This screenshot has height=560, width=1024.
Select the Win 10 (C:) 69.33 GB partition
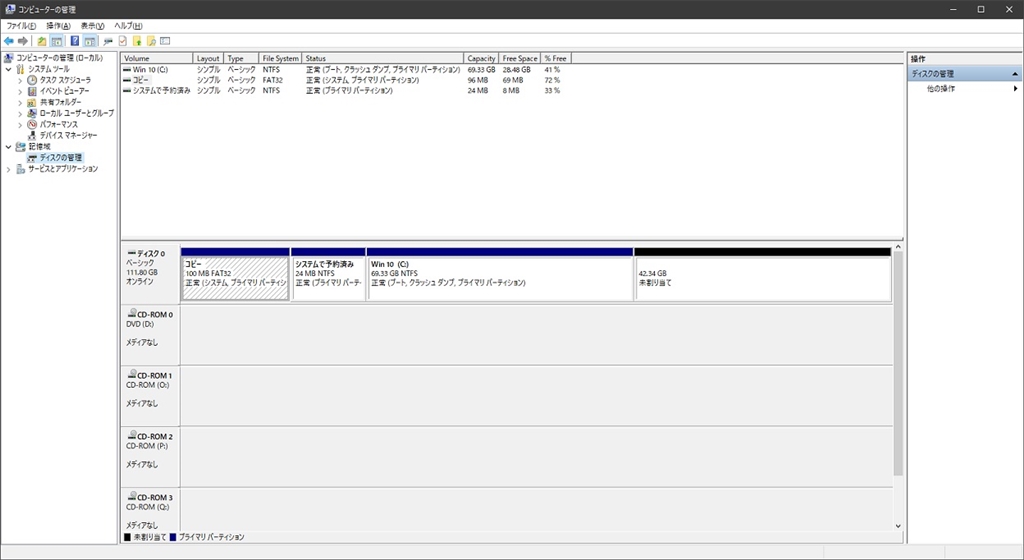(500, 277)
